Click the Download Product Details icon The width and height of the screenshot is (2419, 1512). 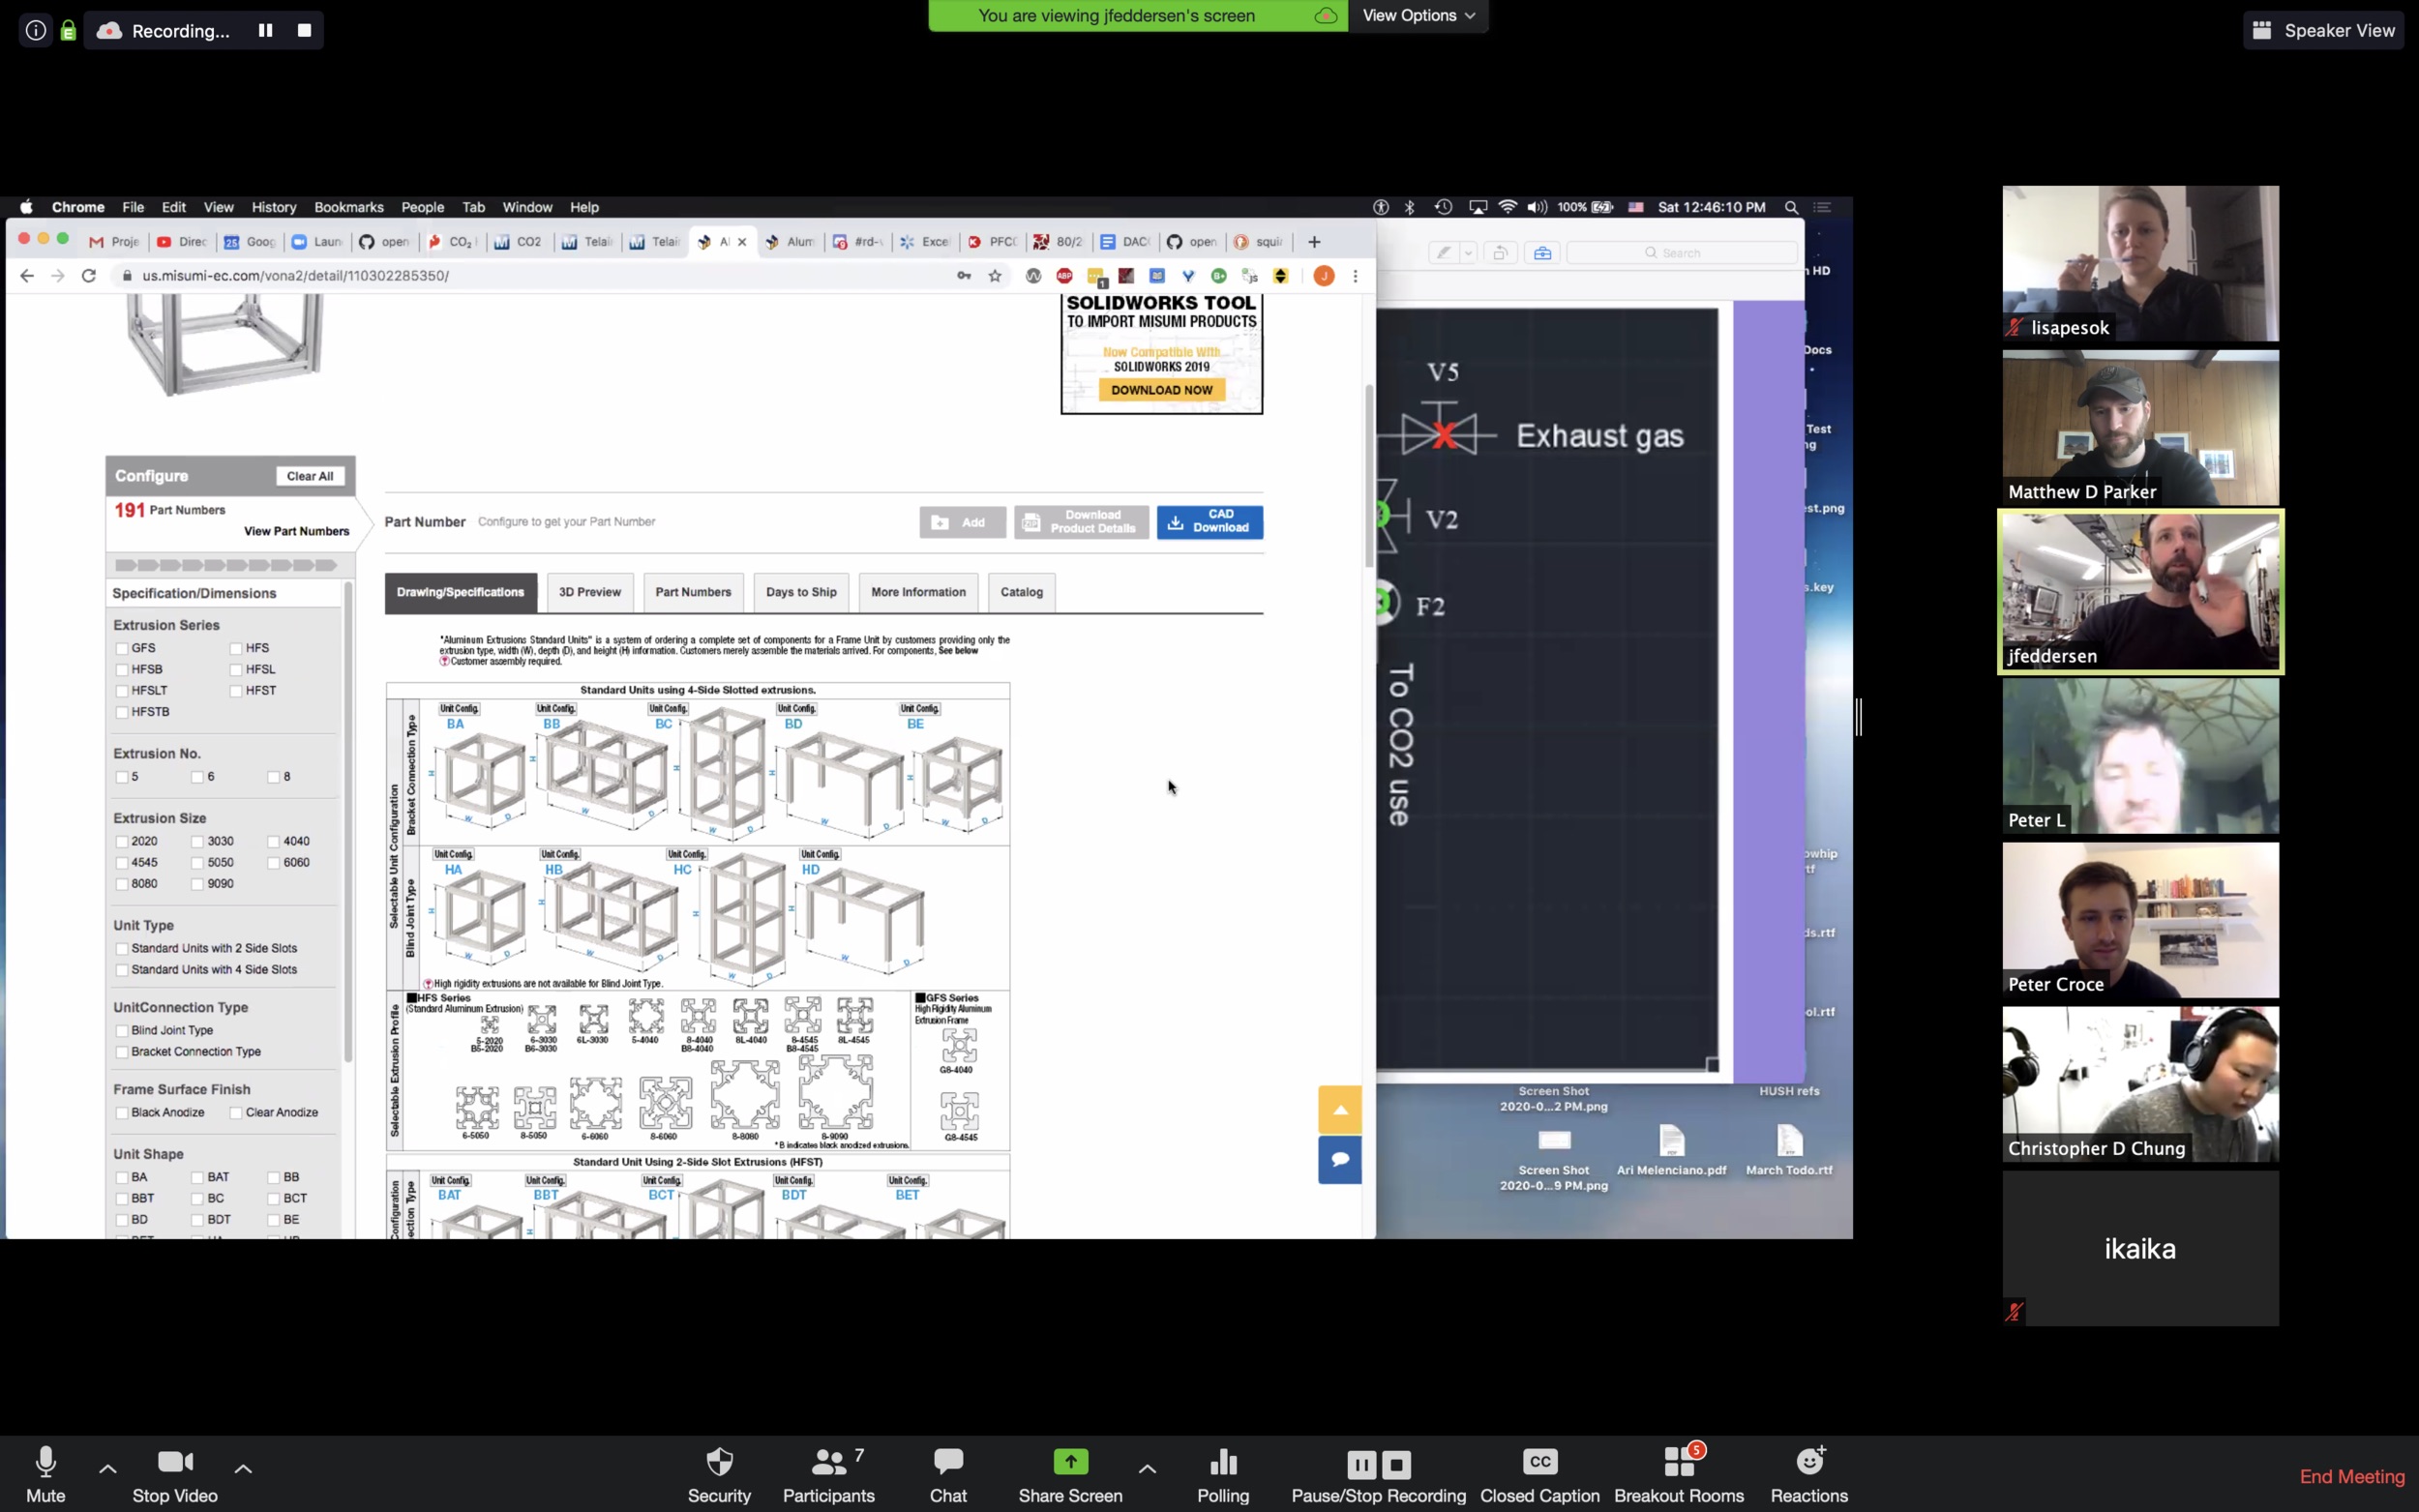(x=1080, y=519)
